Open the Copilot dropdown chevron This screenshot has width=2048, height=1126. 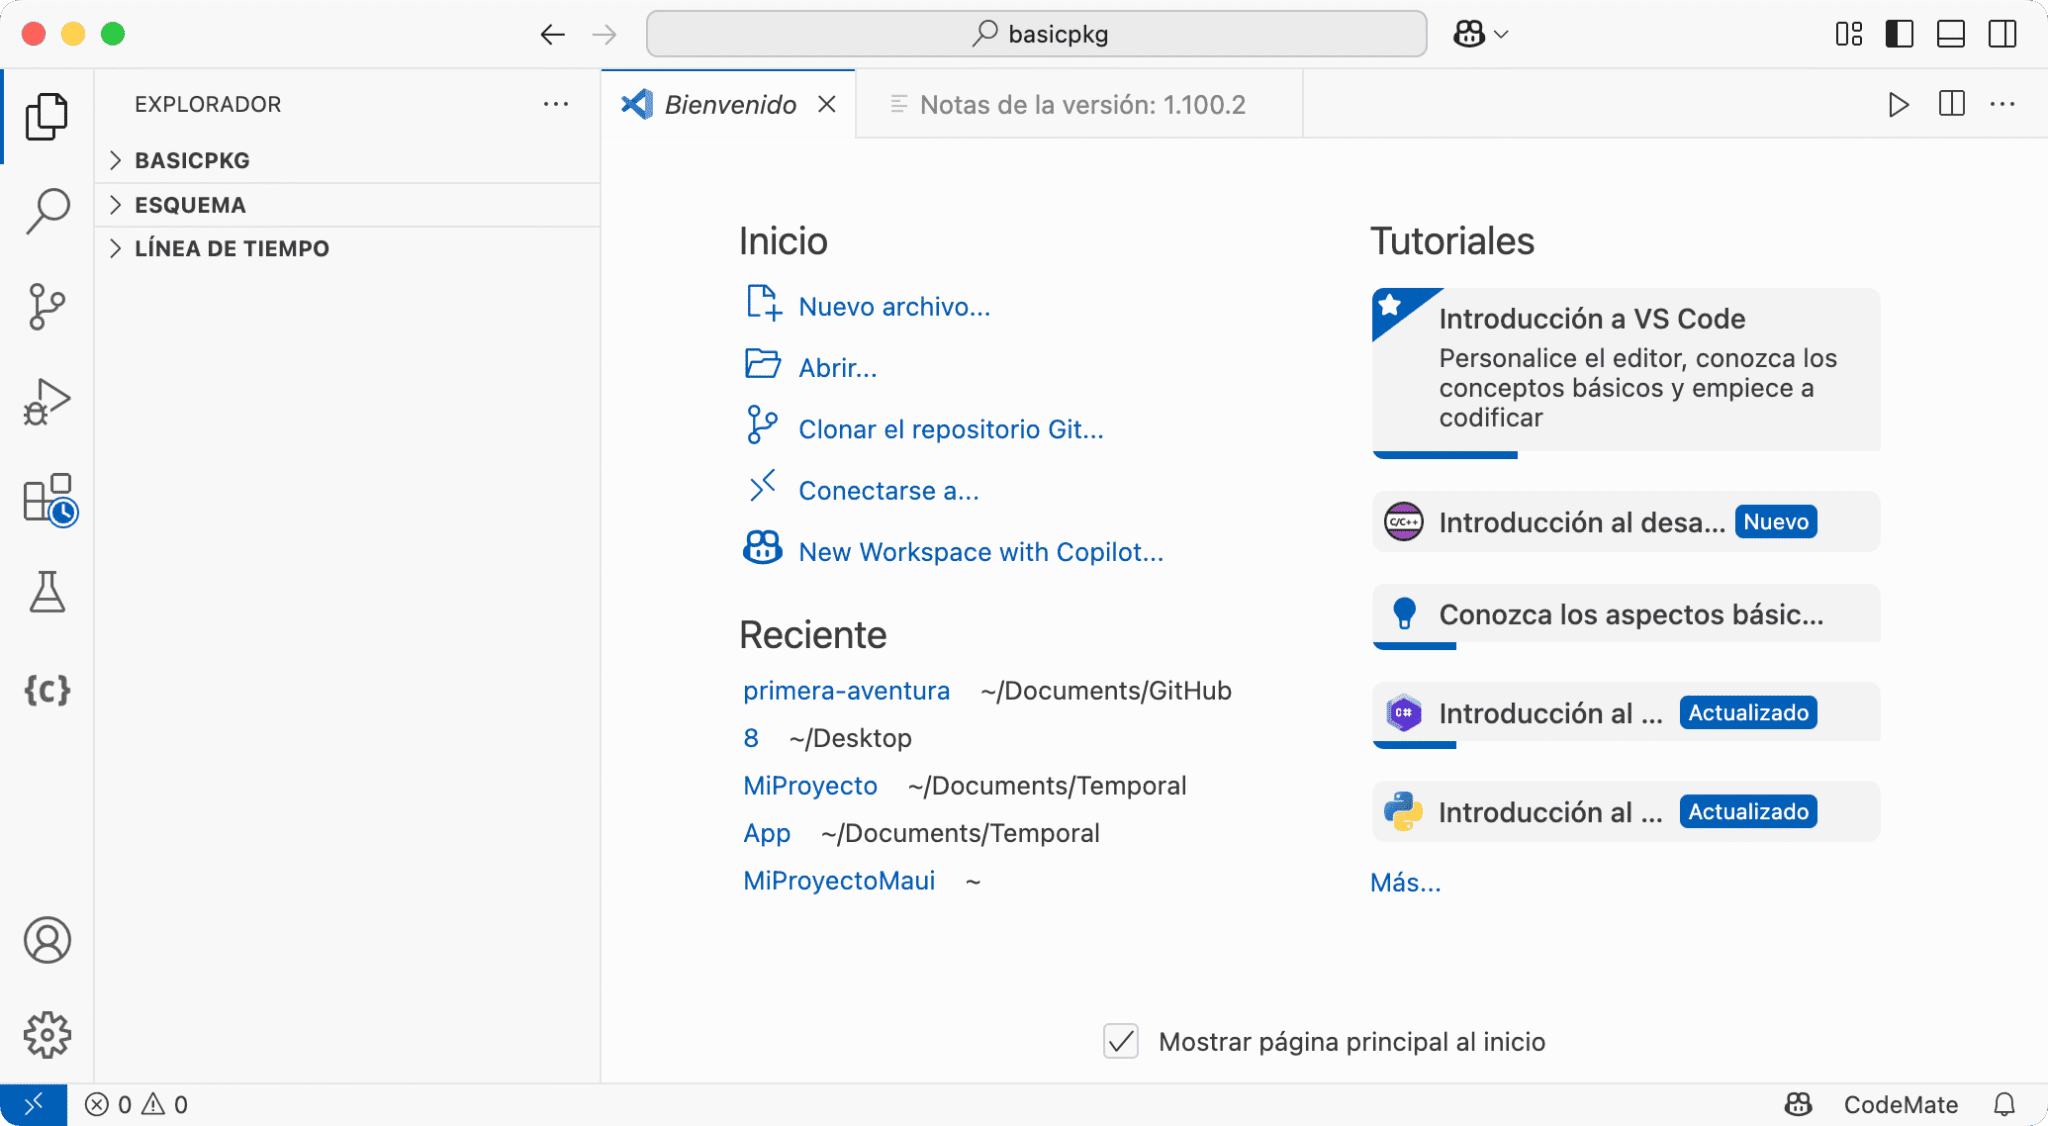coord(1499,33)
